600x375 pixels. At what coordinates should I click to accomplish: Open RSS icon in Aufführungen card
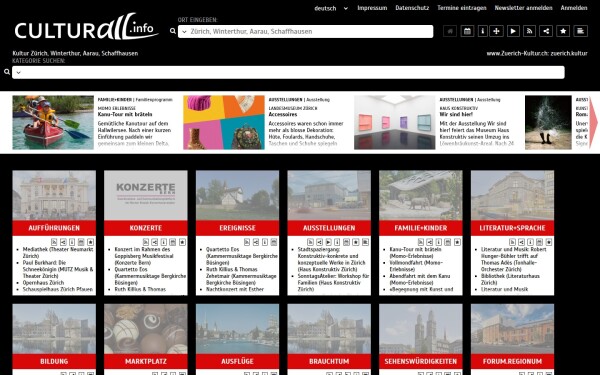(x=54, y=242)
